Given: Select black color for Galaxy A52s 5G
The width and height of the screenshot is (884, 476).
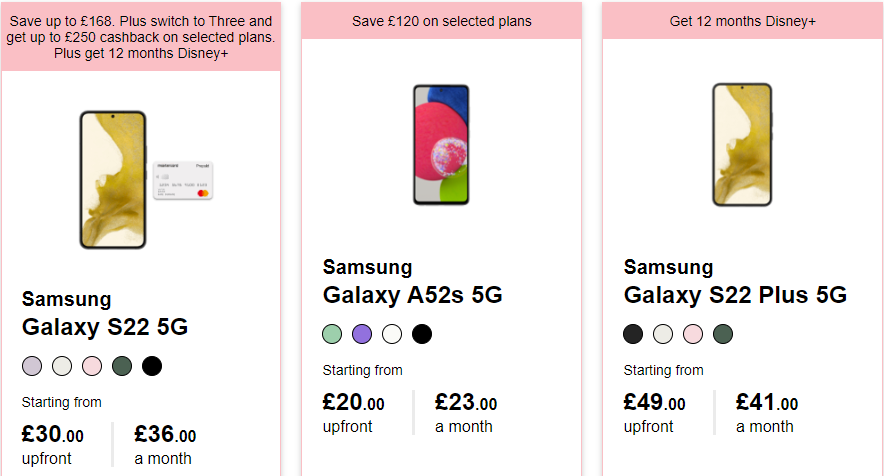Looking at the screenshot, I should (422, 334).
